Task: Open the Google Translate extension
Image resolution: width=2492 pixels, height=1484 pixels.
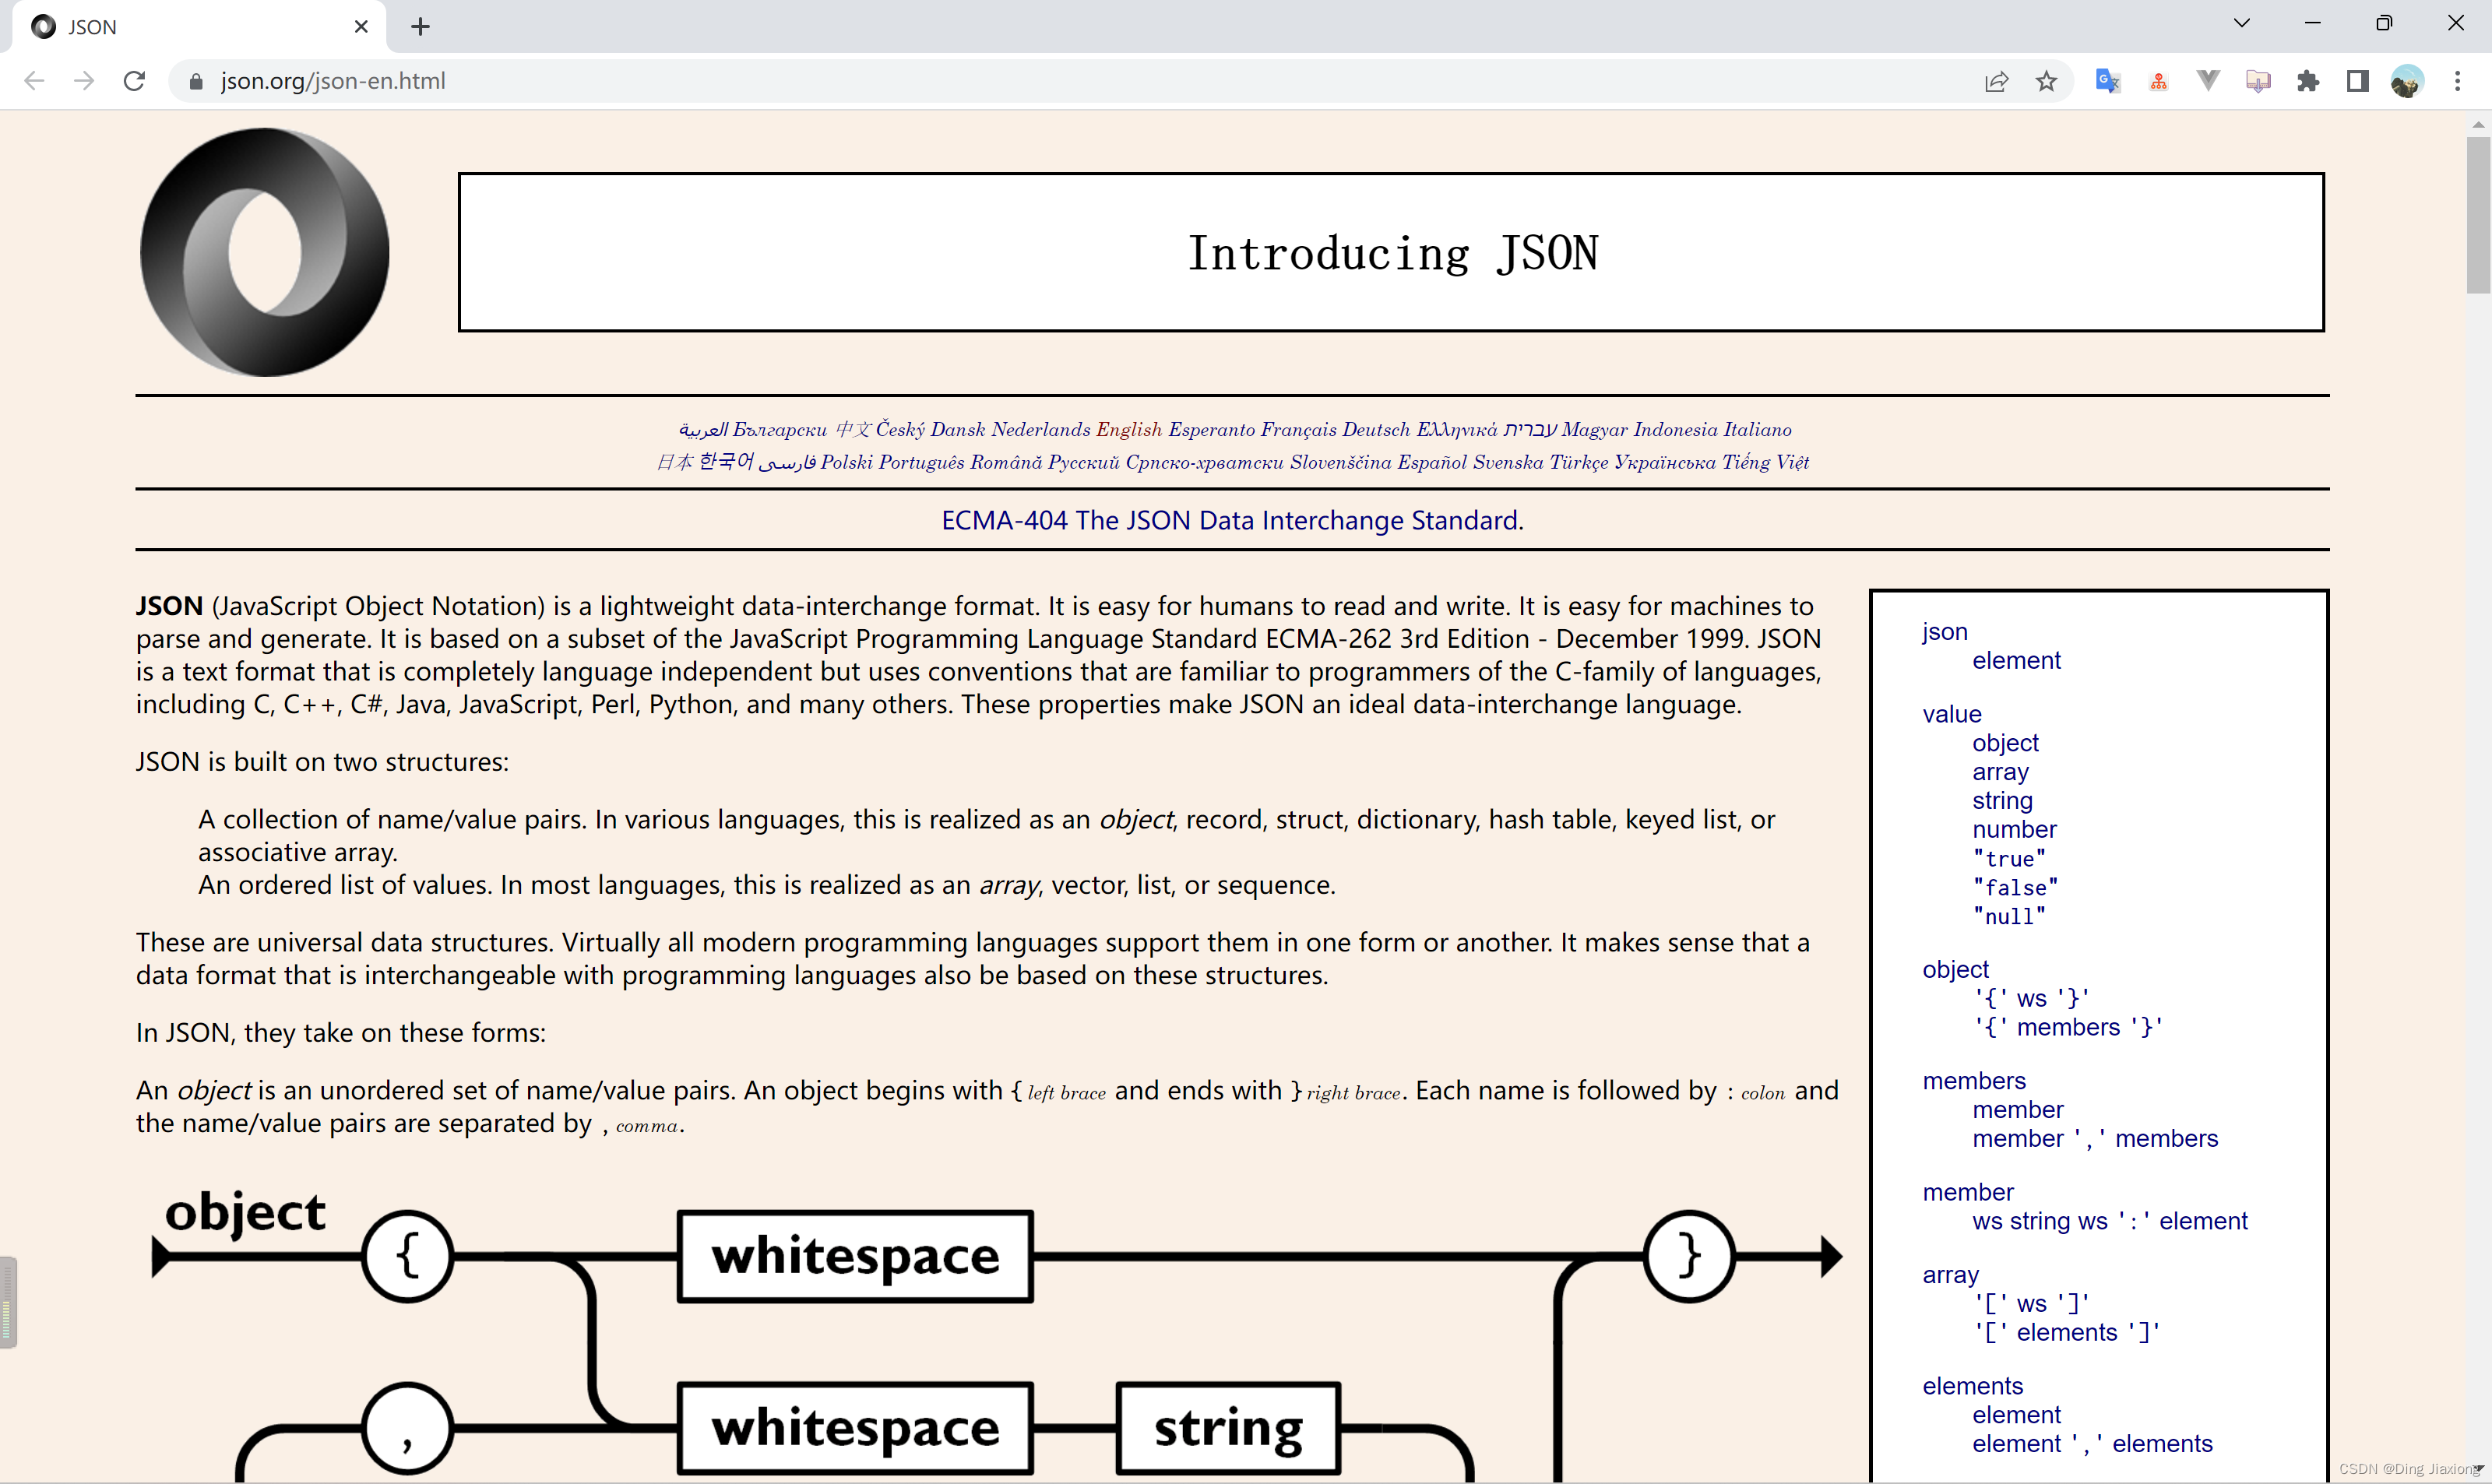Action: [2108, 81]
